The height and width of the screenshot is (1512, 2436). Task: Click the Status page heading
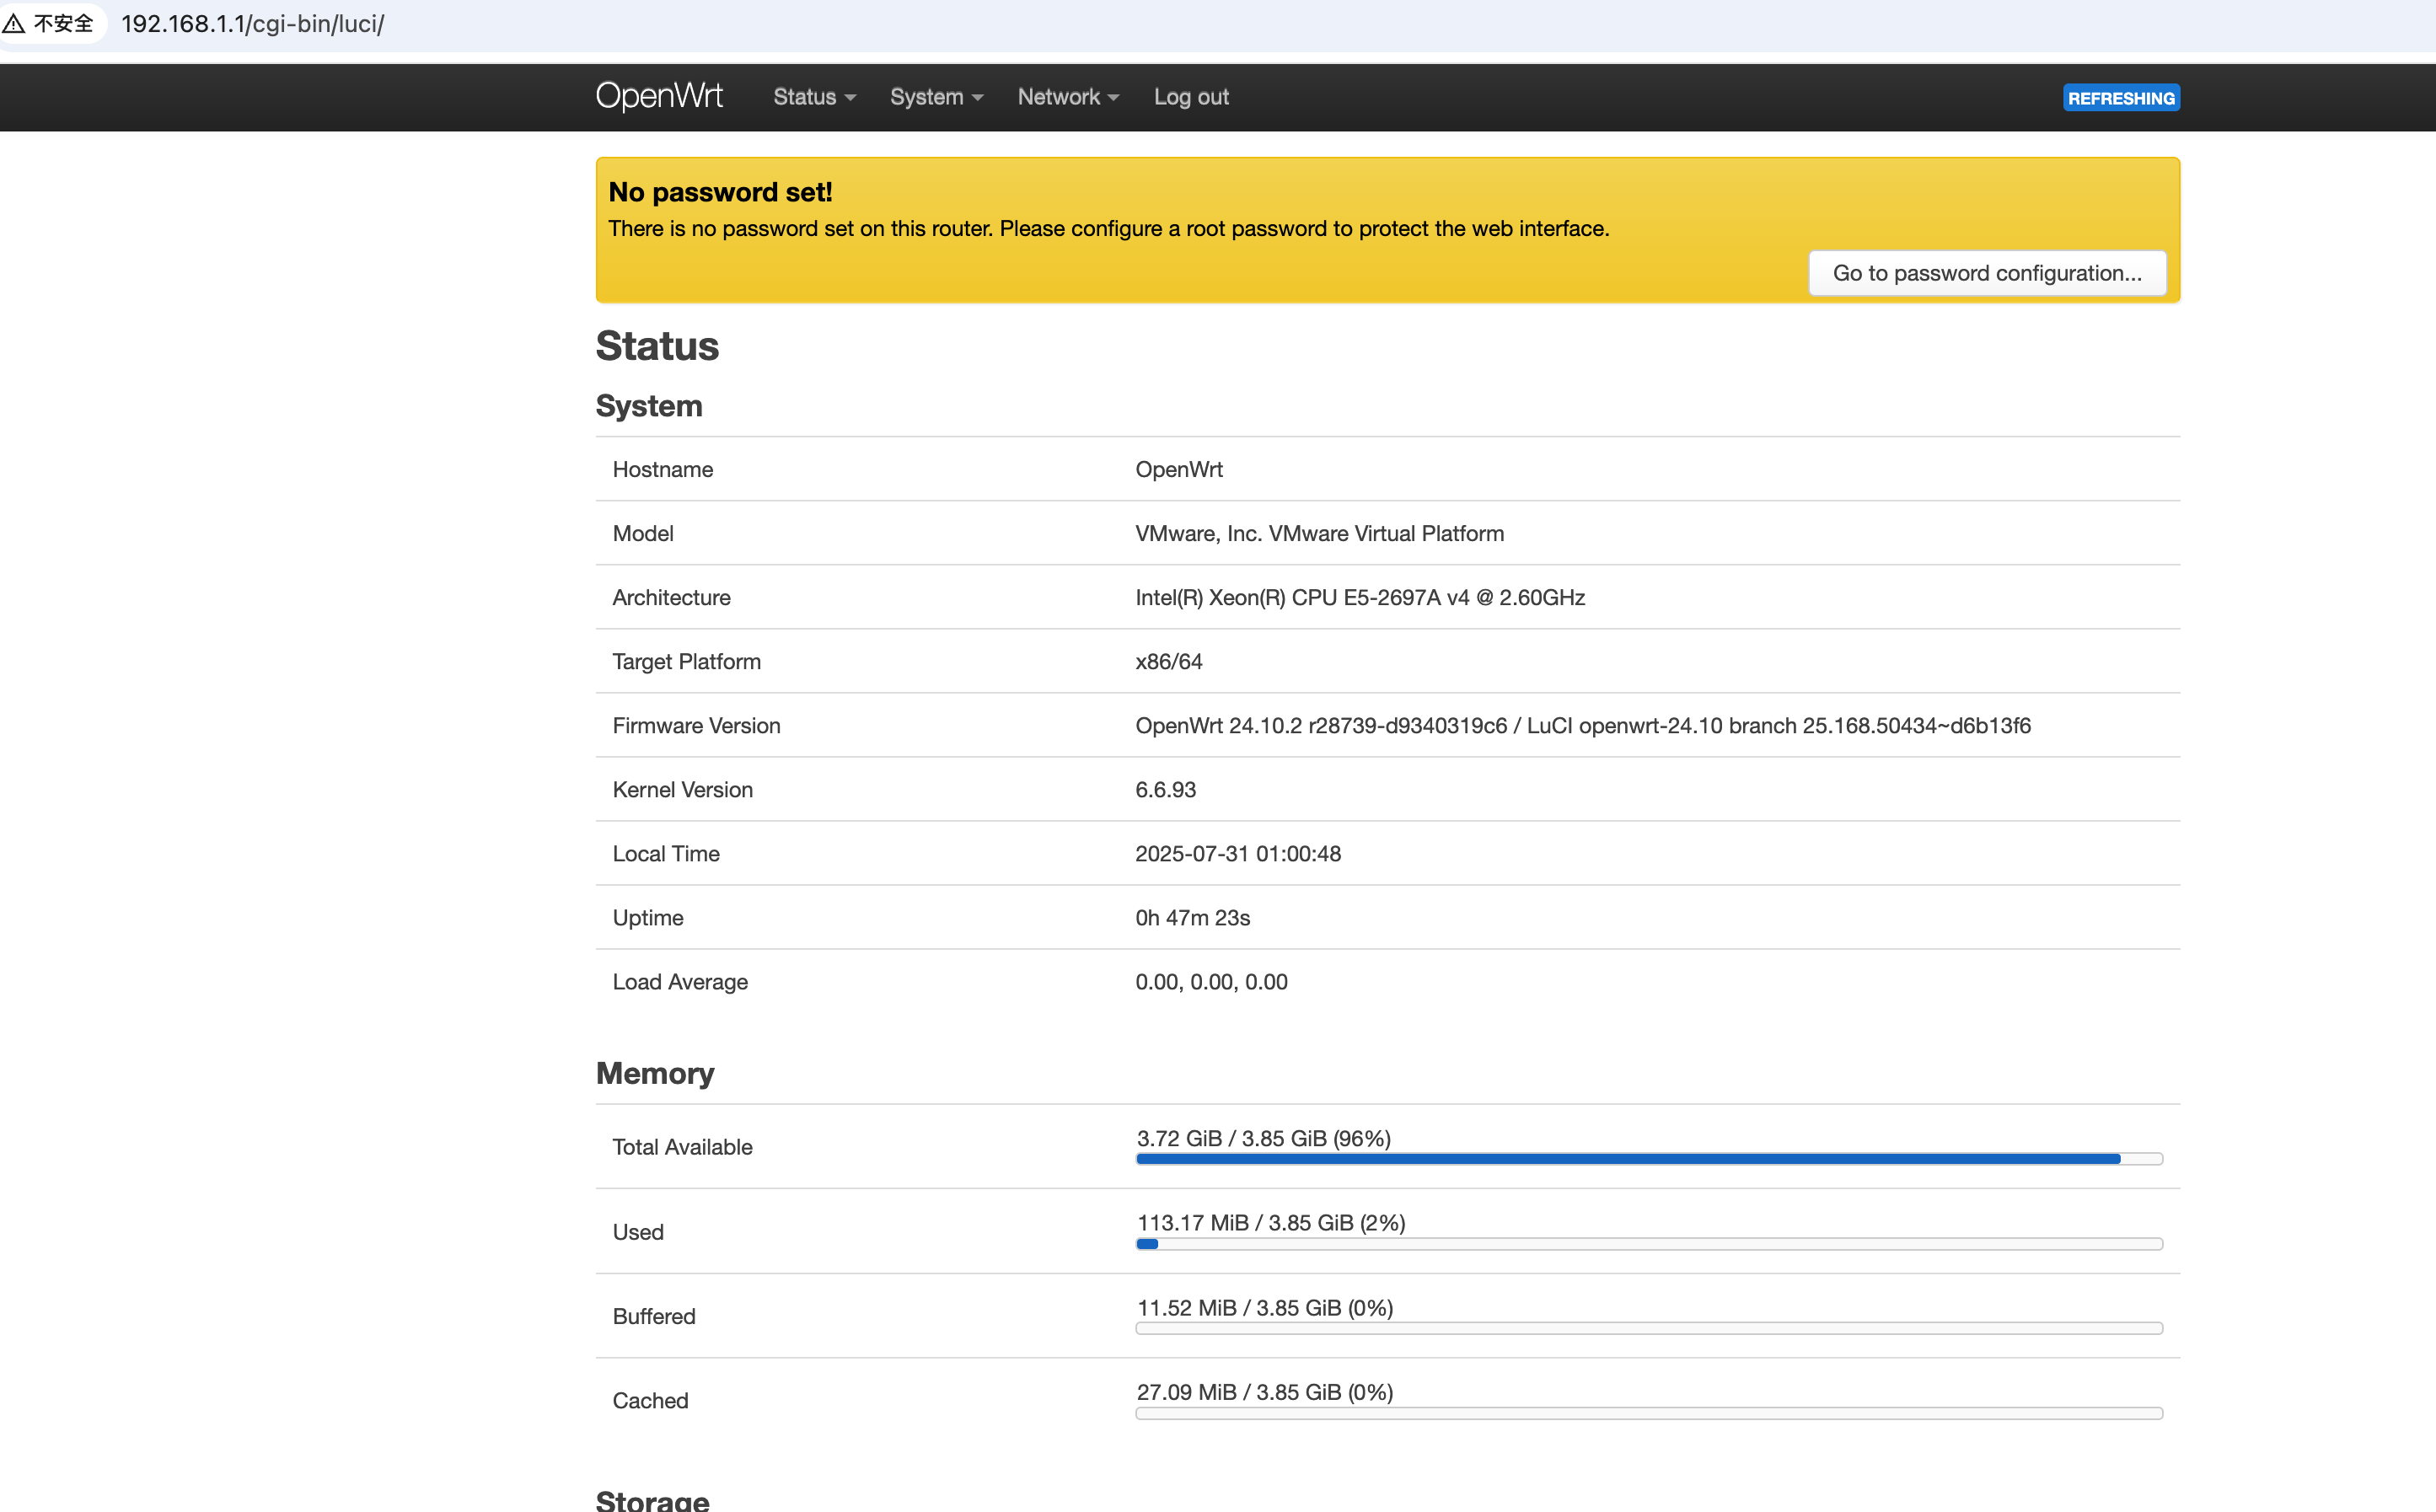click(x=657, y=346)
